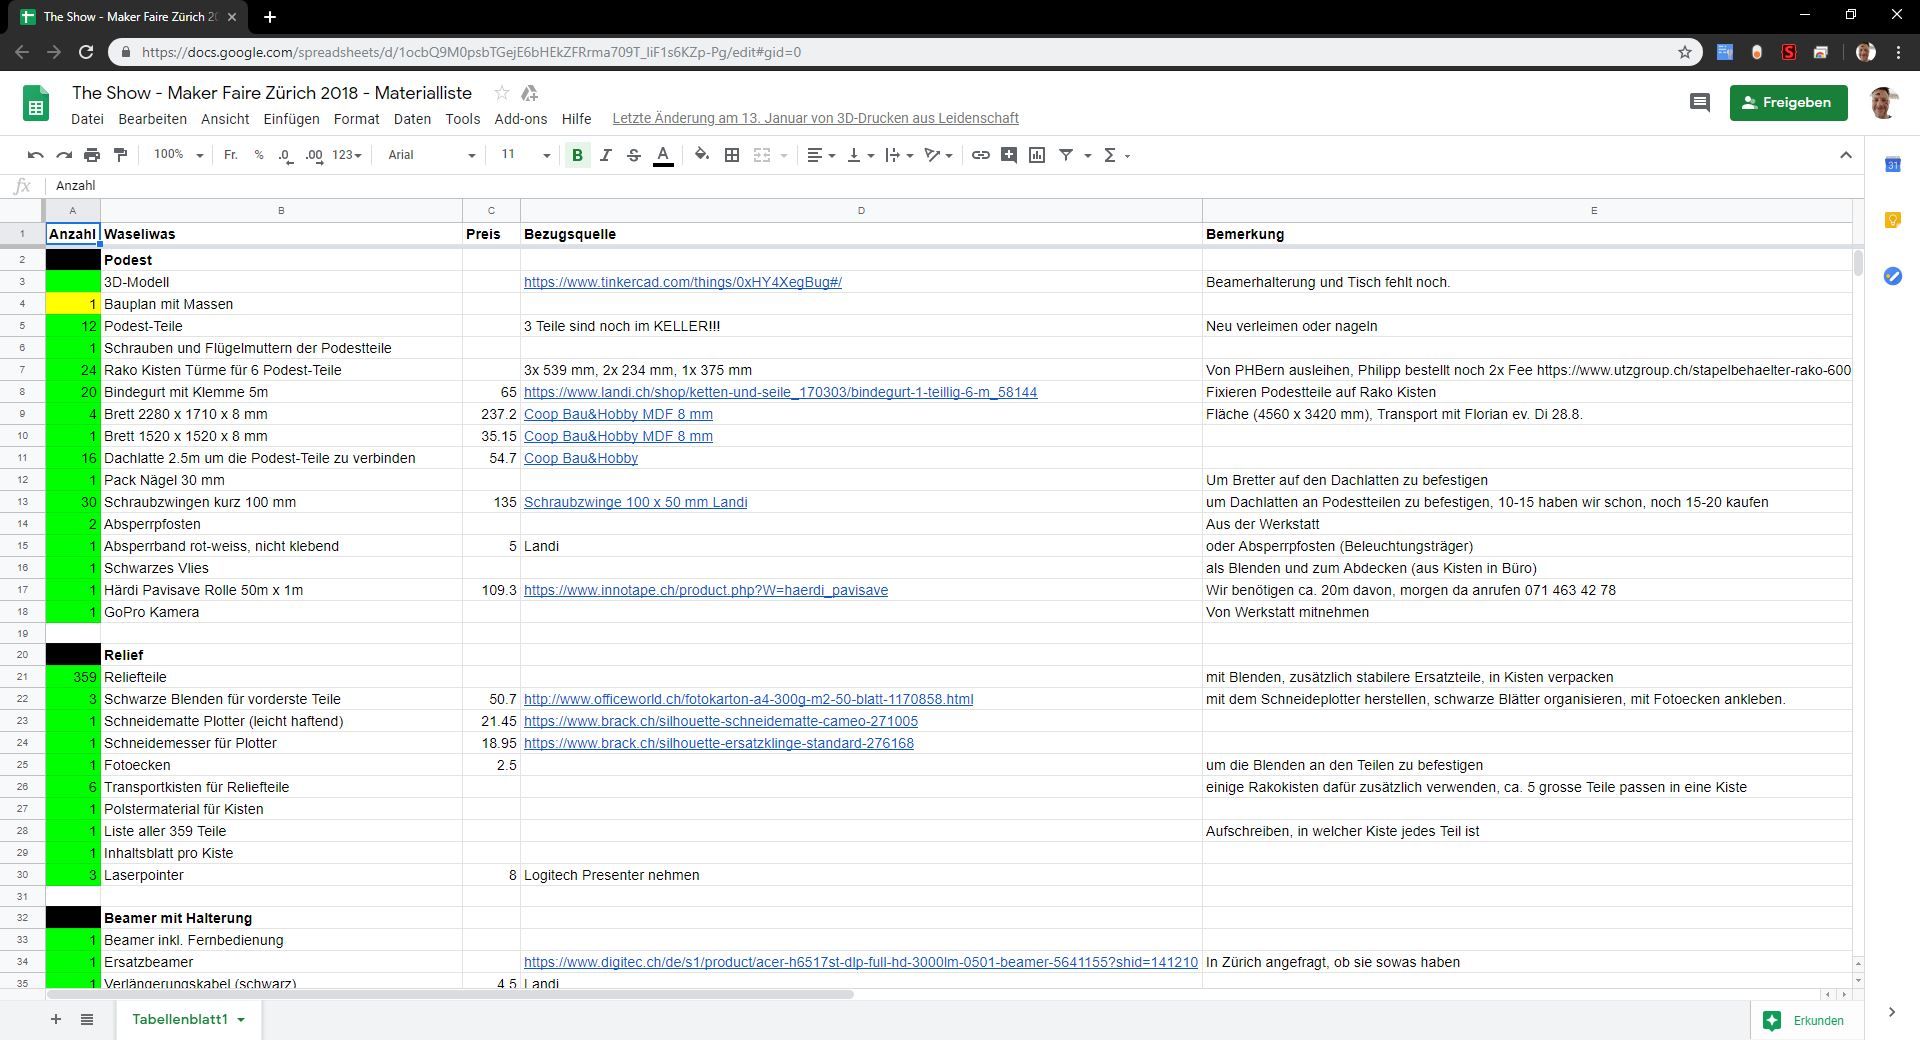1920x1040 pixels.
Task: Toggle bold formatting
Action: [577, 155]
